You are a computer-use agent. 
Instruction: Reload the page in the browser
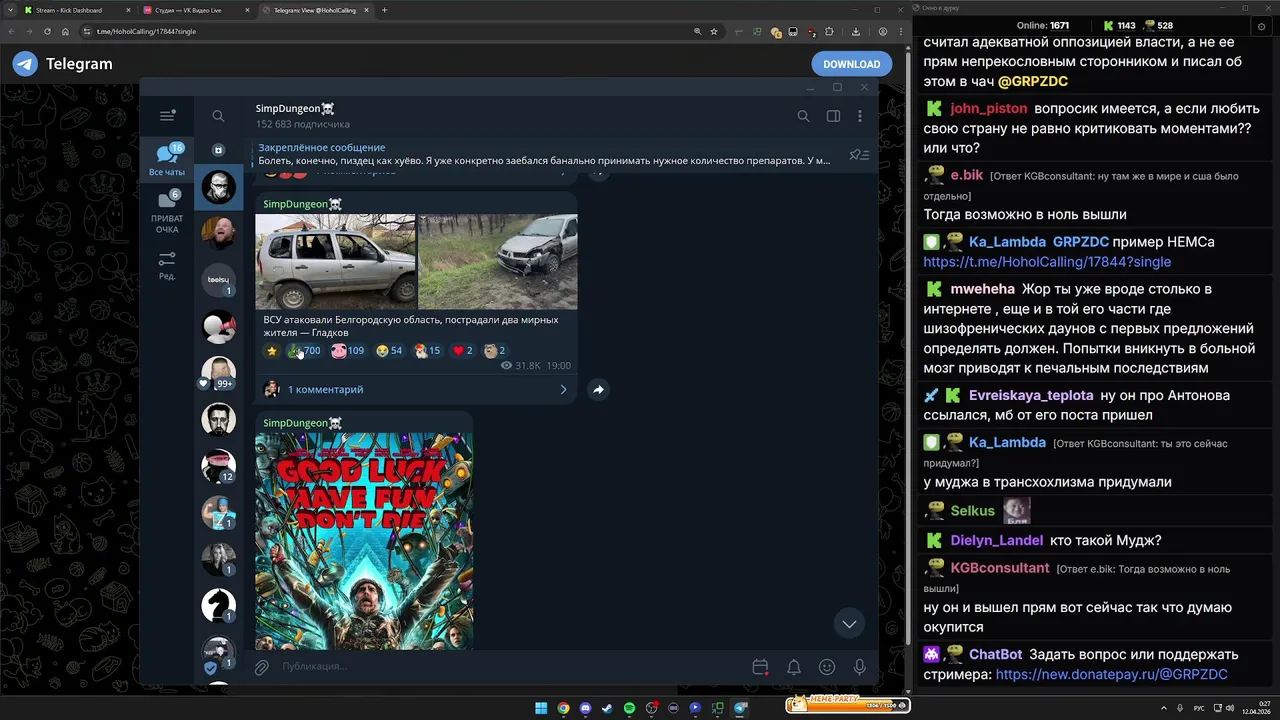tap(46, 31)
